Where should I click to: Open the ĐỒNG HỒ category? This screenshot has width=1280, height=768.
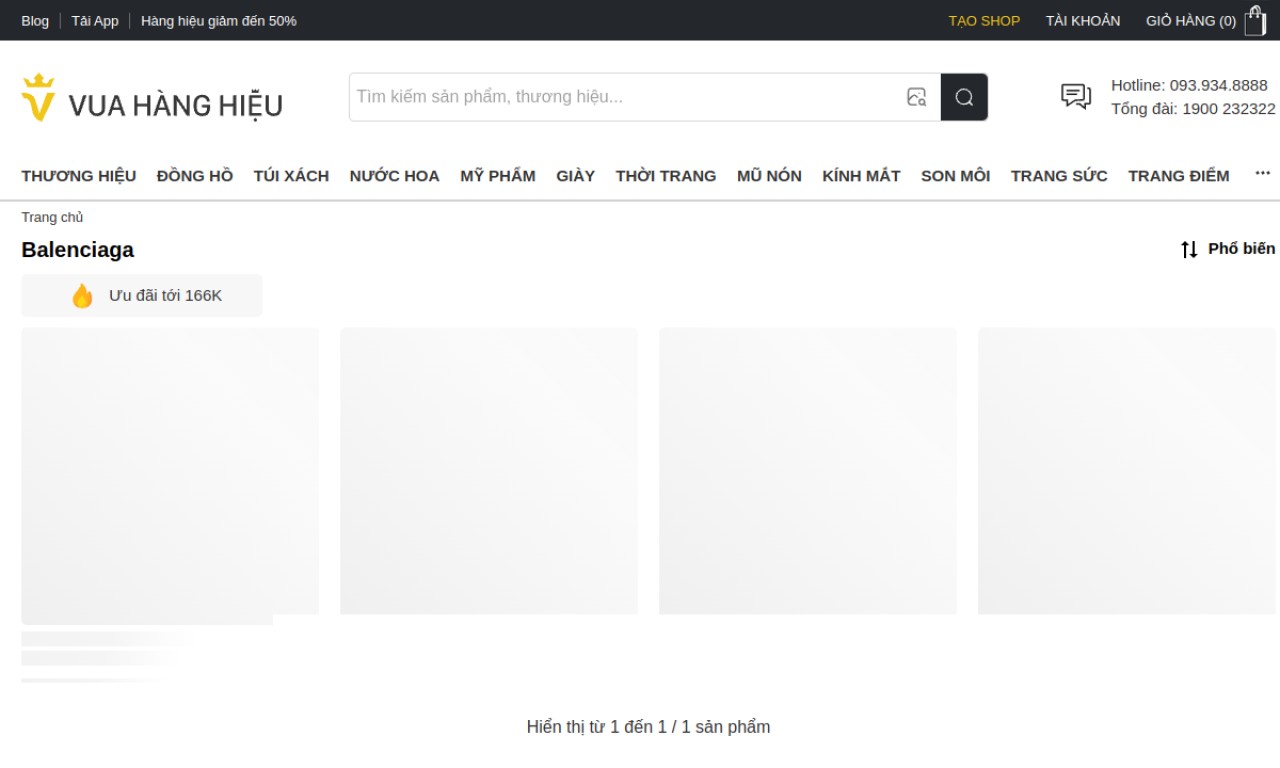click(195, 176)
